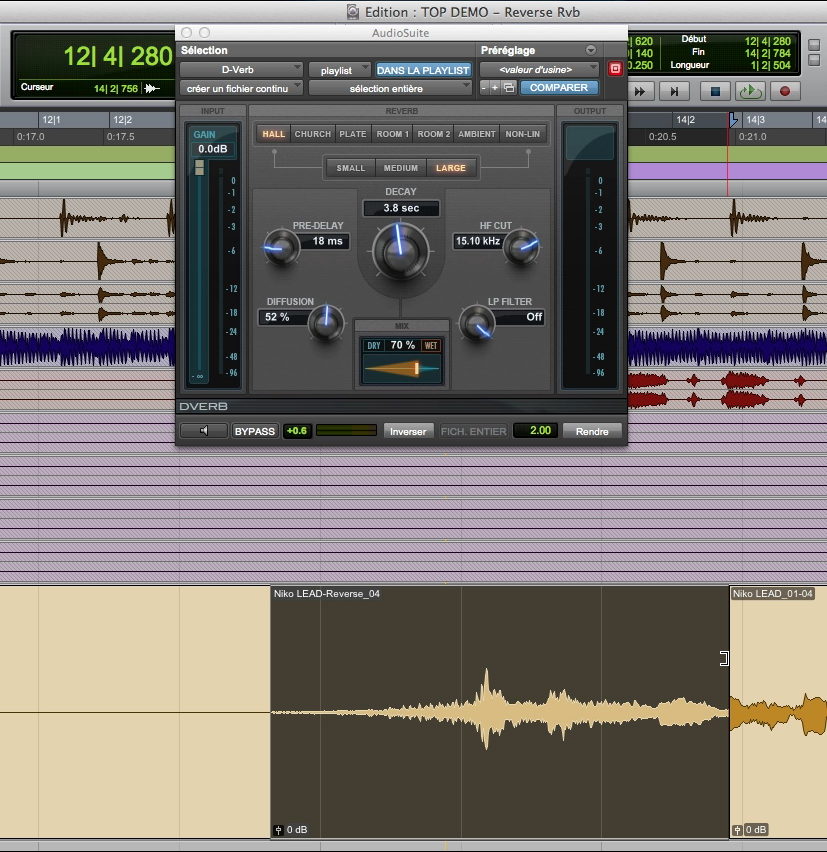Select the HALL reverb algorithm

click(273, 134)
